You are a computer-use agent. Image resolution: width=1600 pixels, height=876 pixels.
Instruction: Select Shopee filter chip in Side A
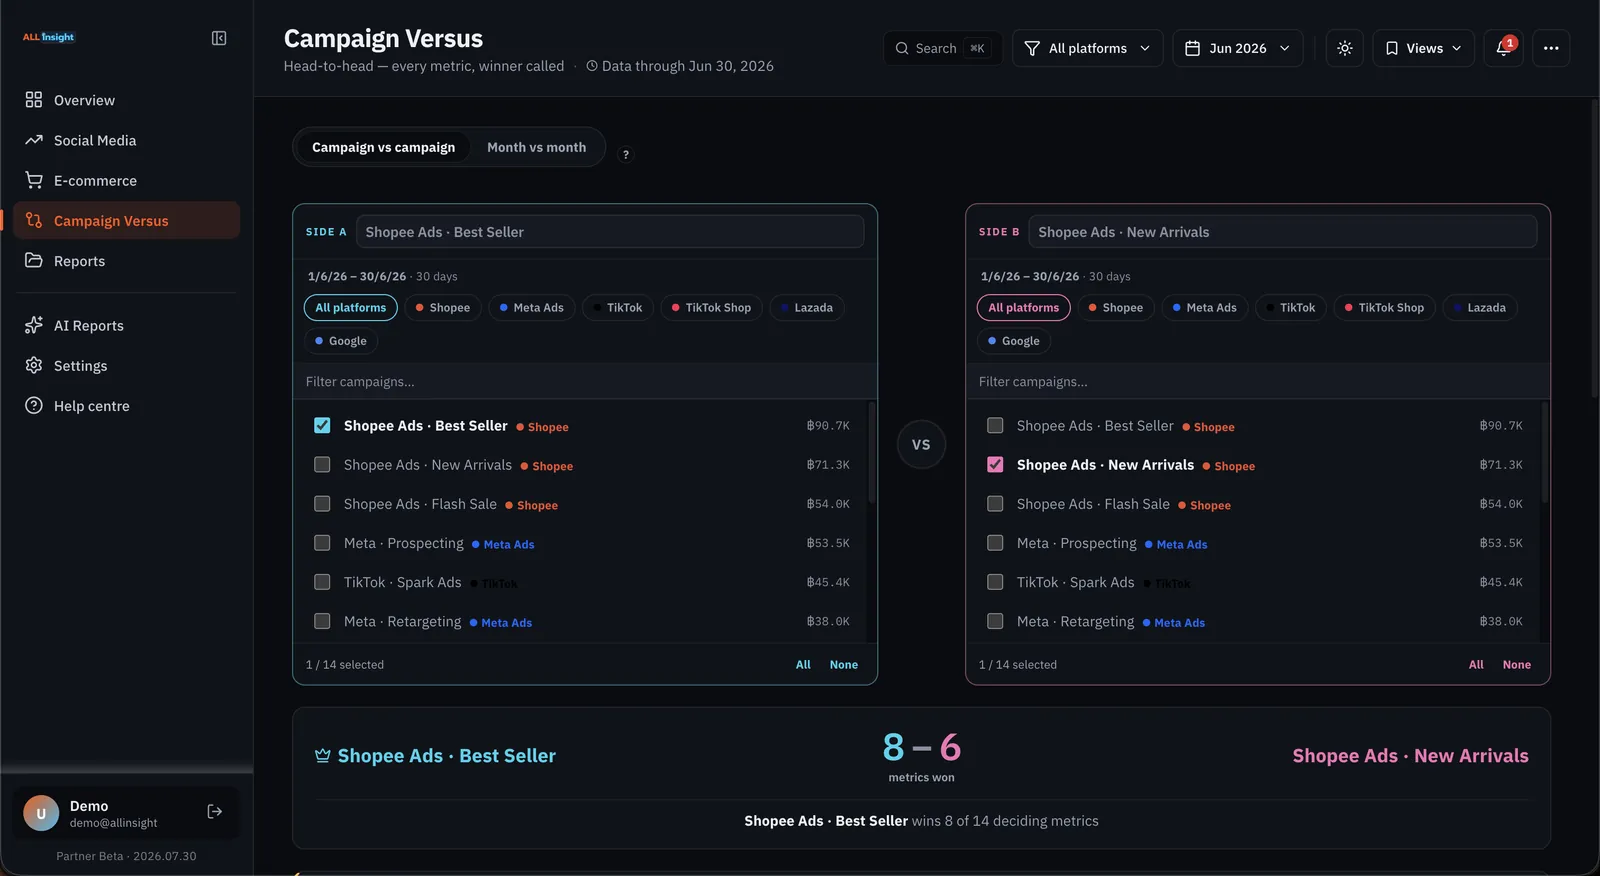pyautogui.click(x=443, y=307)
